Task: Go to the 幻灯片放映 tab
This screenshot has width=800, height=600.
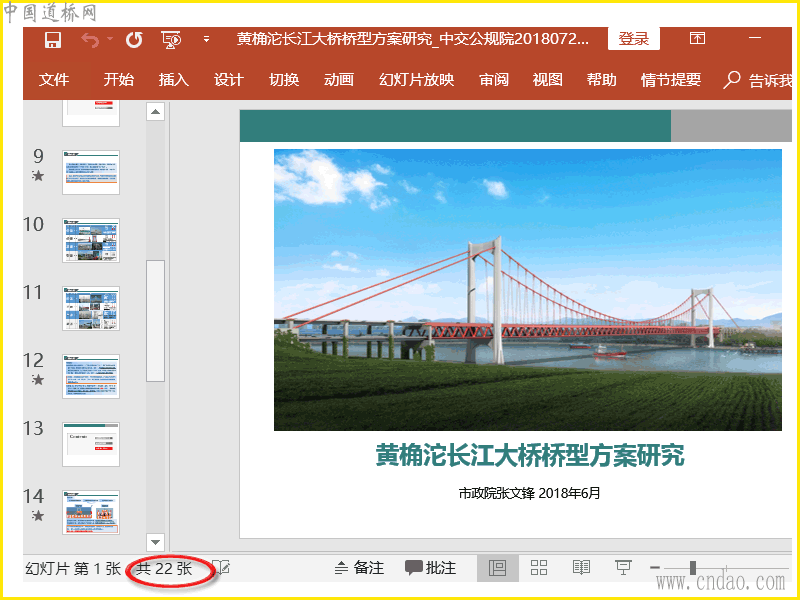Action: tap(417, 80)
